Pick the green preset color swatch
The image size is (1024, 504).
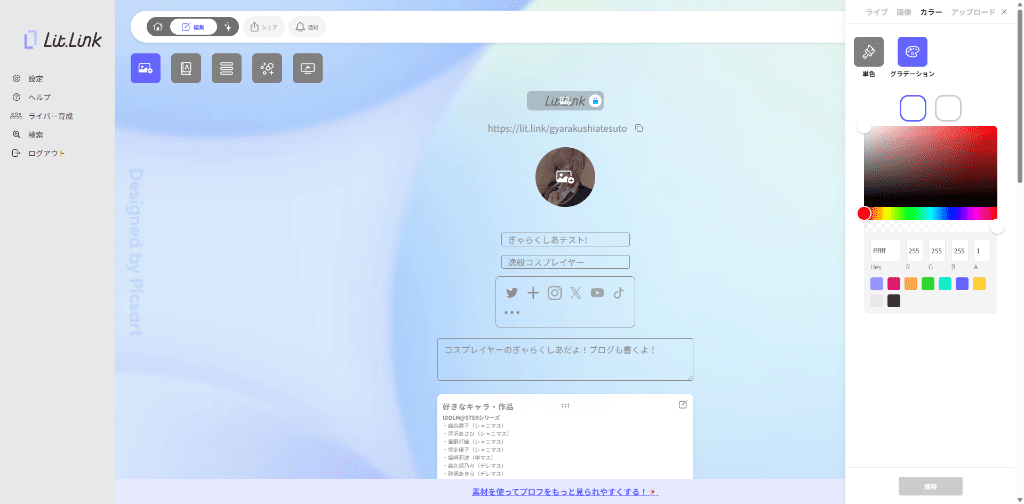(928, 284)
